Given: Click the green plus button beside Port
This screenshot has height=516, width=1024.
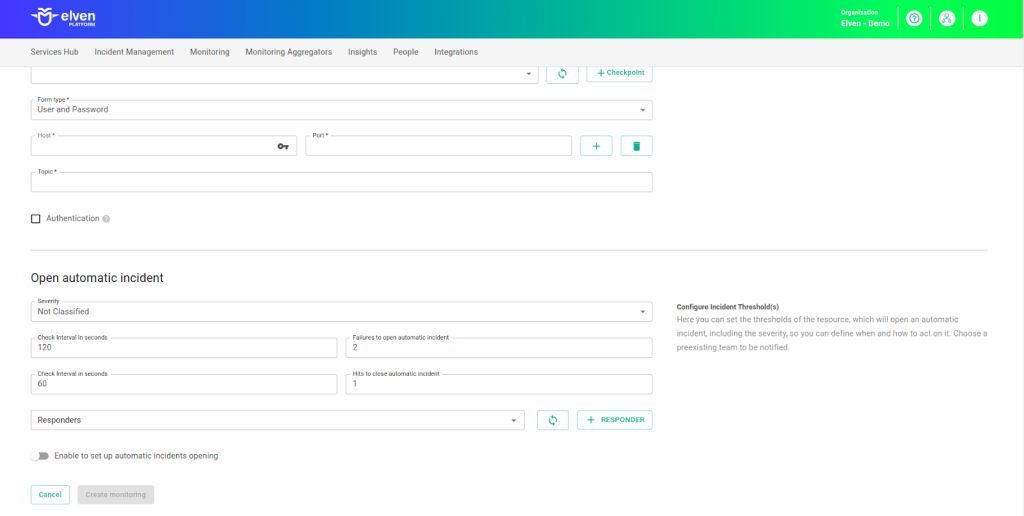Looking at the screenshot, I should (596, 146).
